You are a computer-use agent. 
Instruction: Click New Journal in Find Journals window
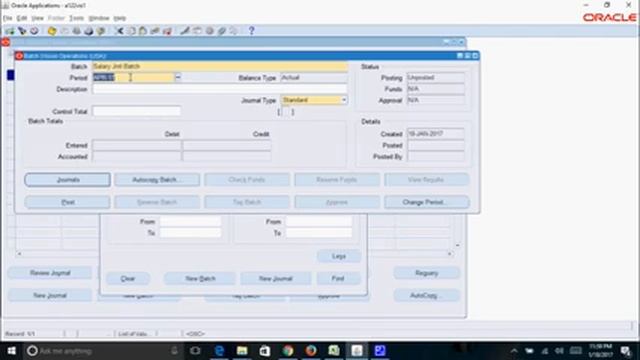[276, 278]
